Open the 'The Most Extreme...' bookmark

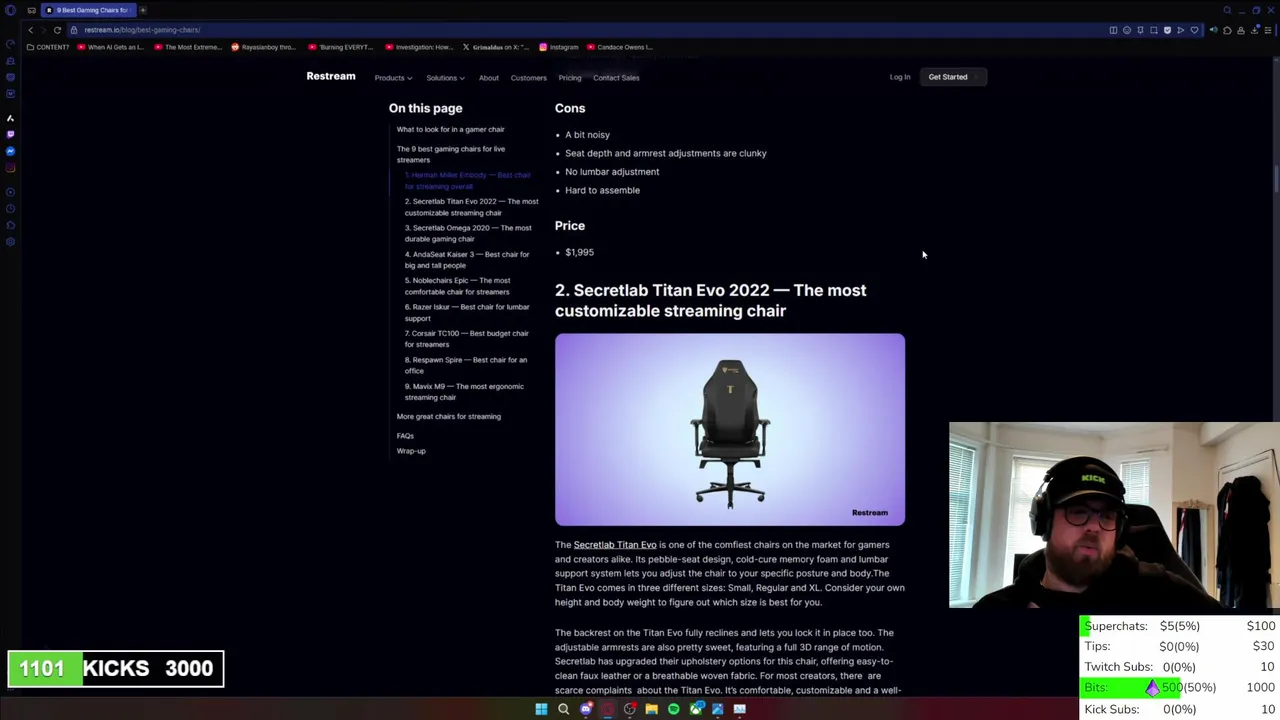tap(188, 47)
